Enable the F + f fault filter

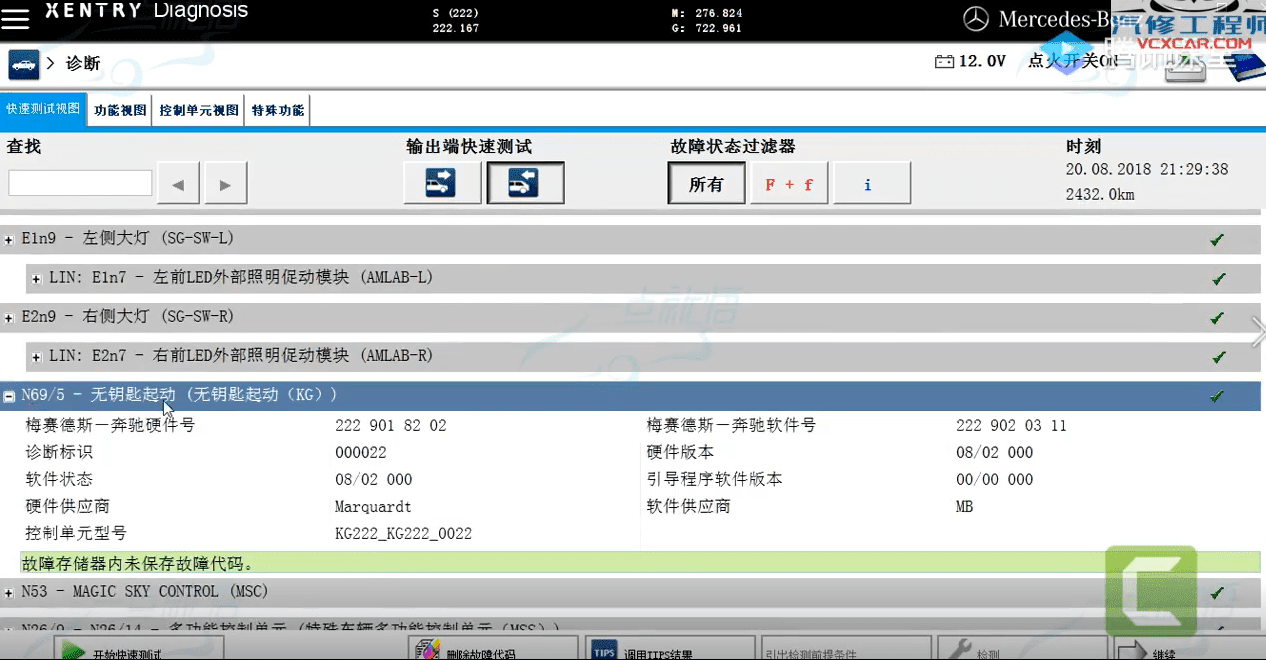(789, 182)
